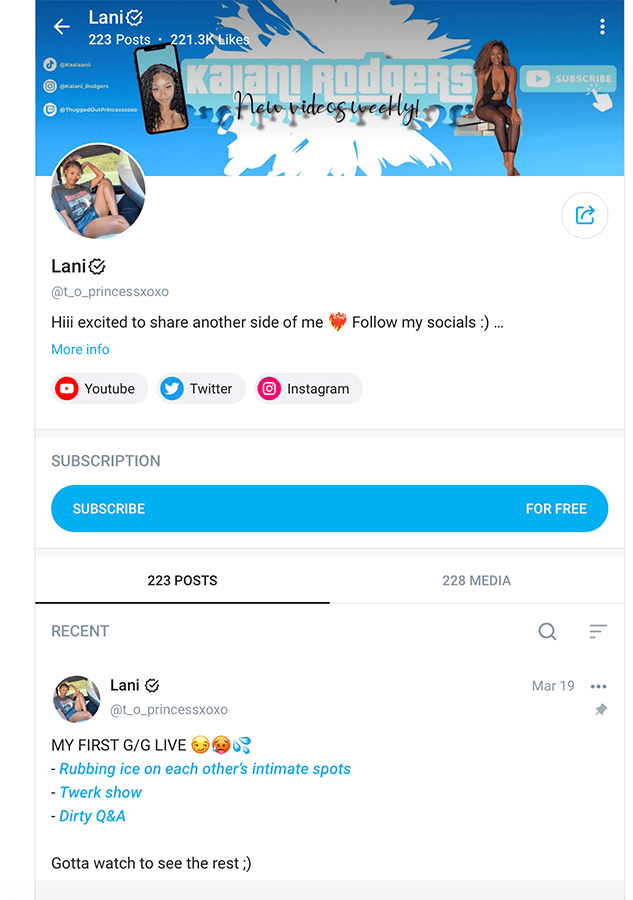Open the Twitter social link
The height and width of the screenshot is (900, 633).
tap(201, 389)
